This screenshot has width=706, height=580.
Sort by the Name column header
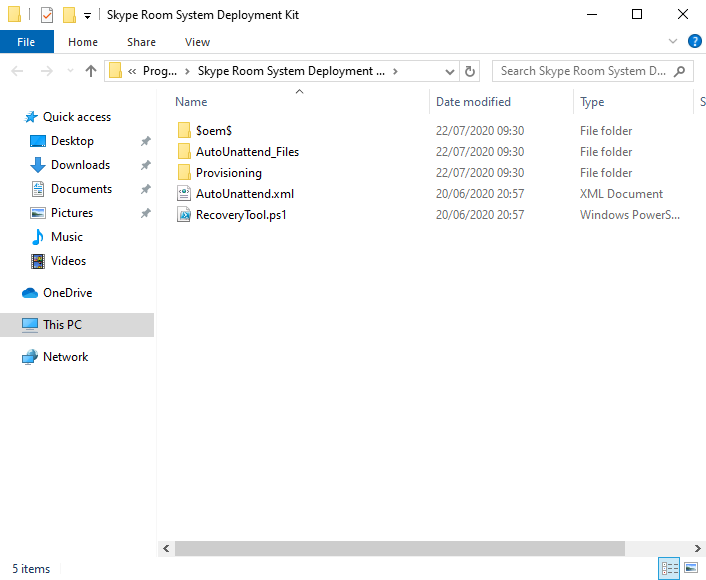click(x=191, y=102)
